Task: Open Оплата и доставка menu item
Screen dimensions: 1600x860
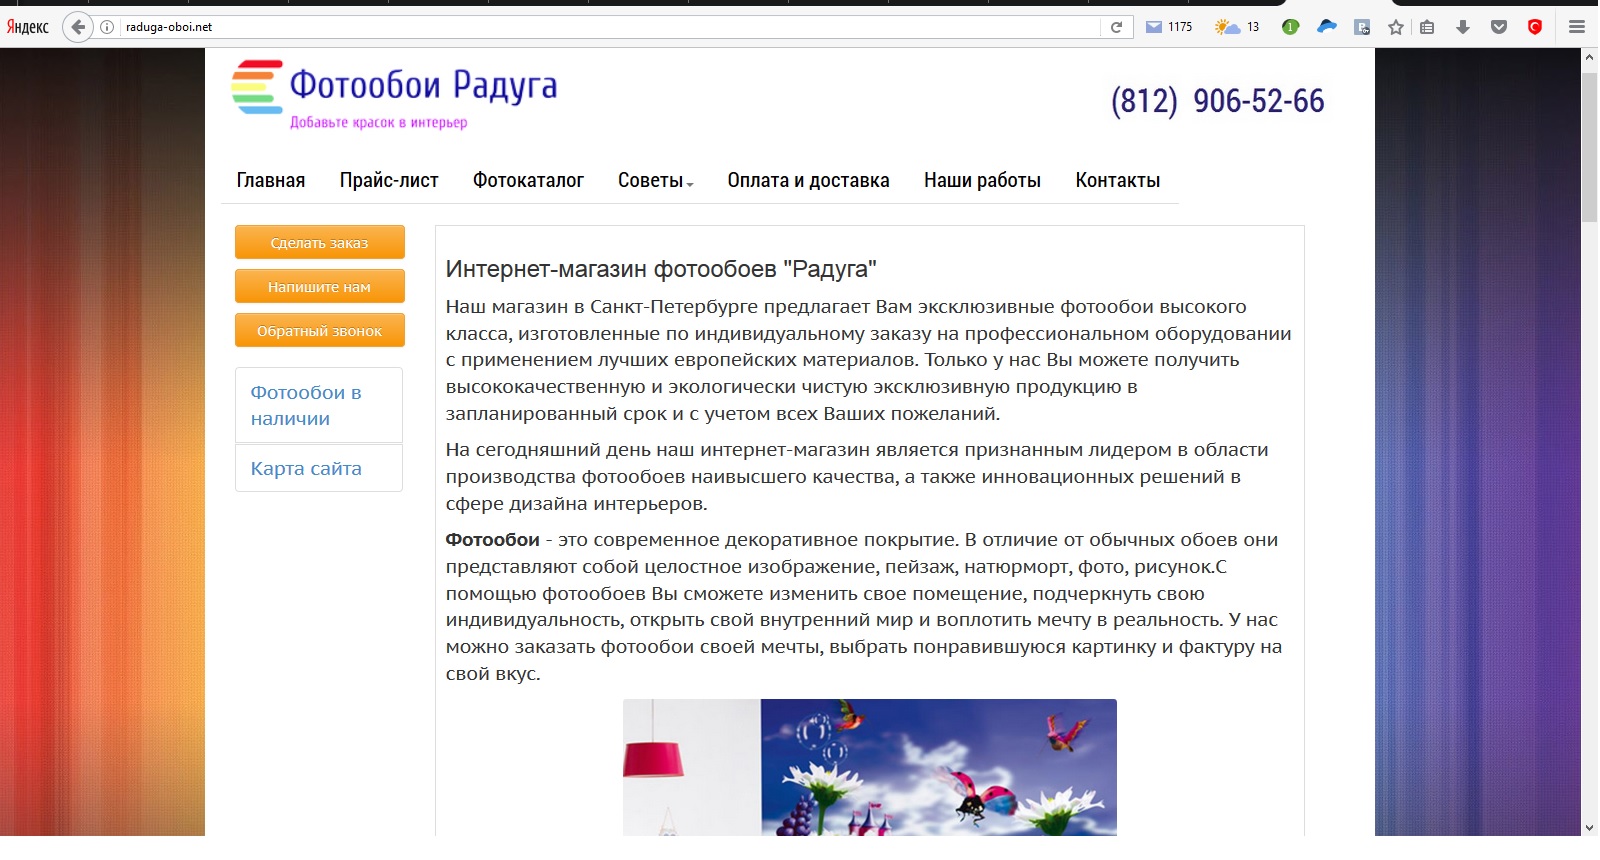Action: click(x=808, y=180)
